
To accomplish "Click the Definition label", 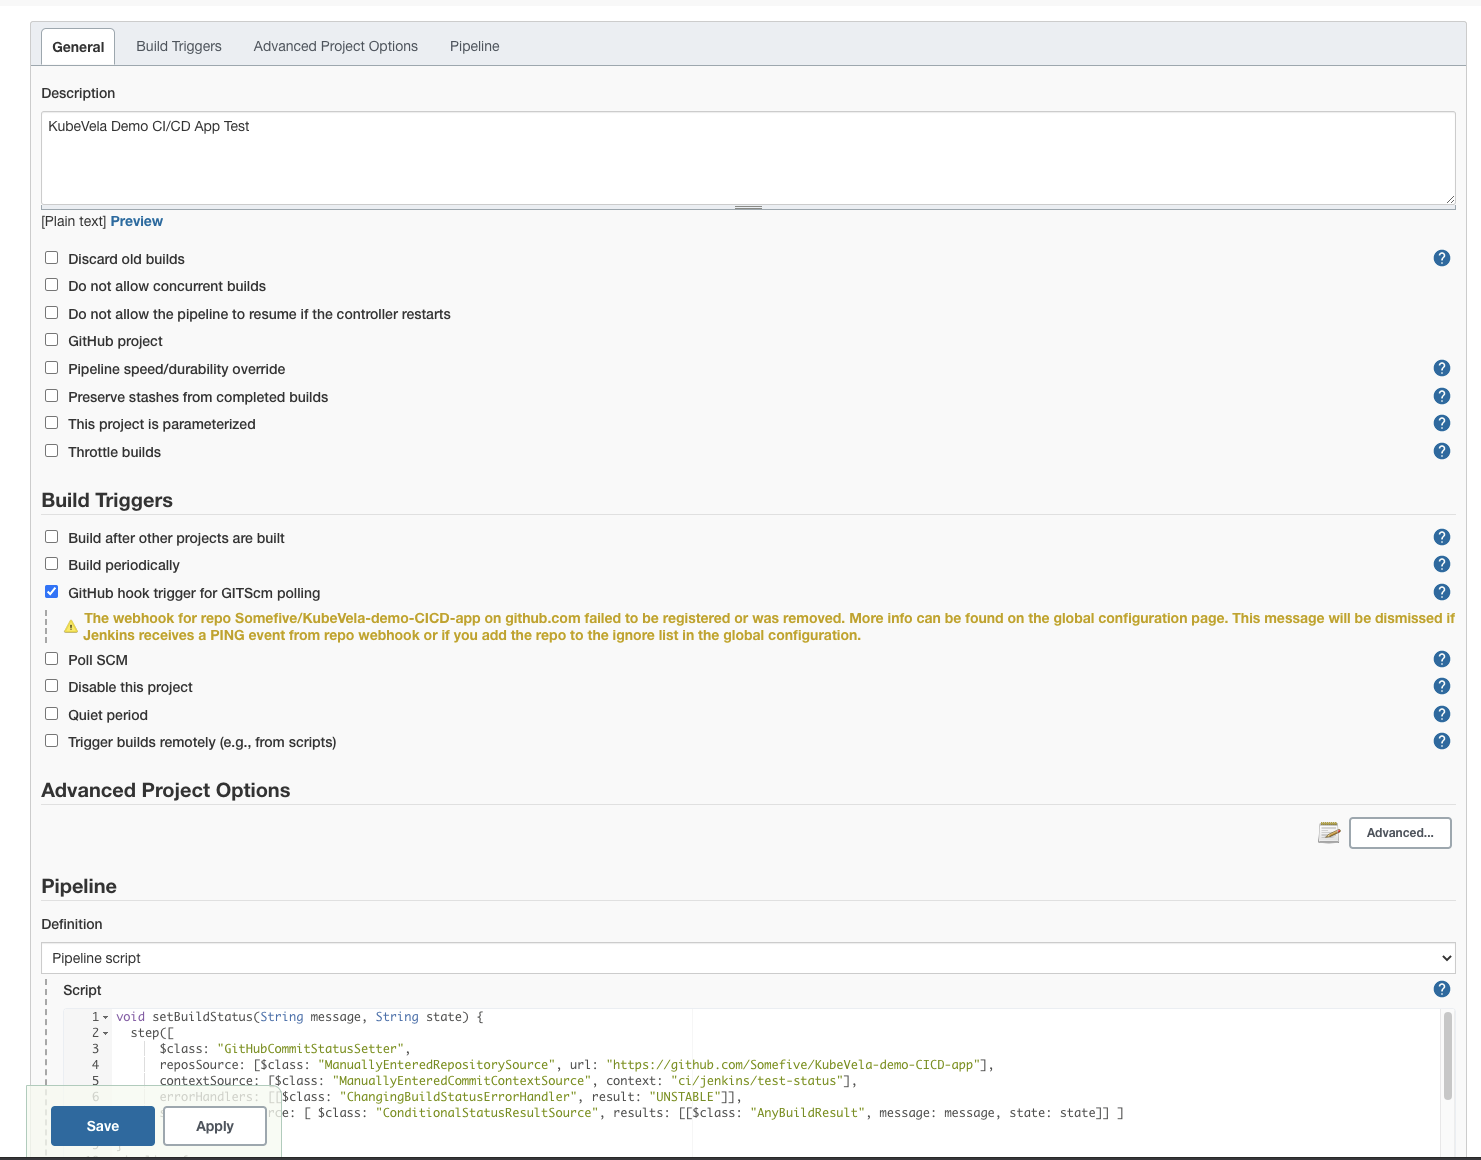I will point(72,924).
